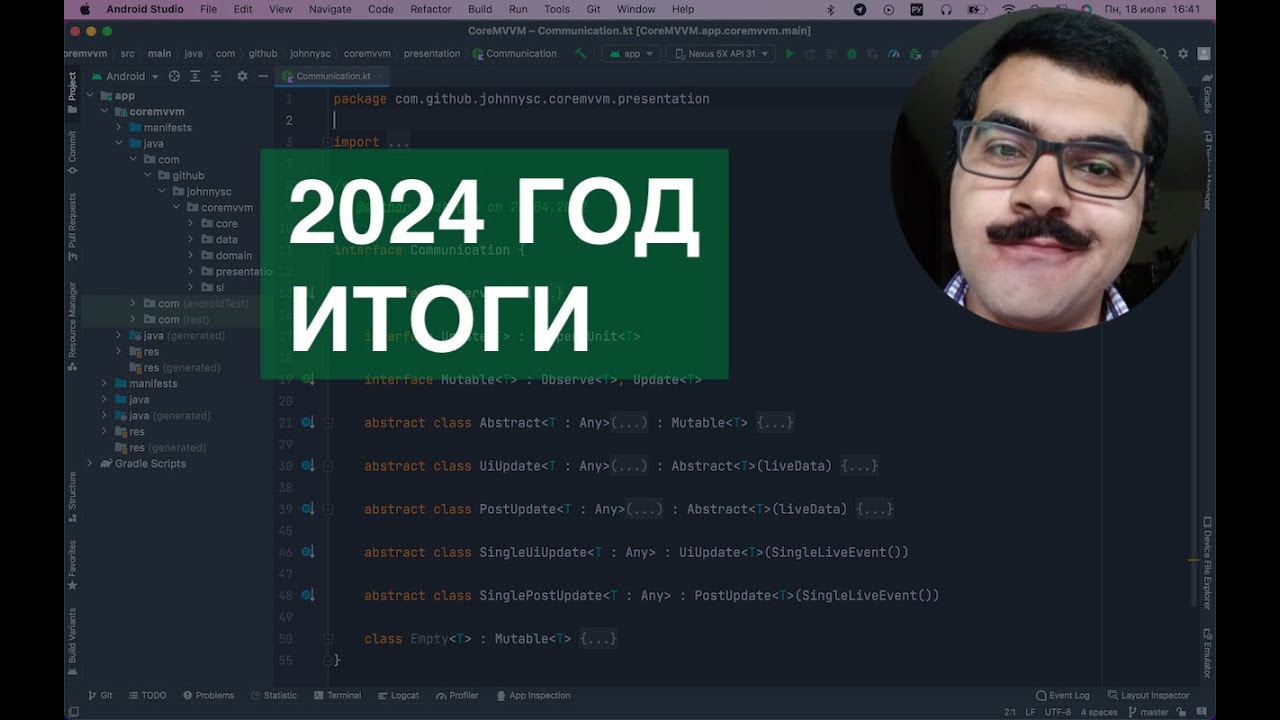Viewport: 1280px width, 720px height.
Task: Click gutter icon beside line 30
Action: coord(308,466)
